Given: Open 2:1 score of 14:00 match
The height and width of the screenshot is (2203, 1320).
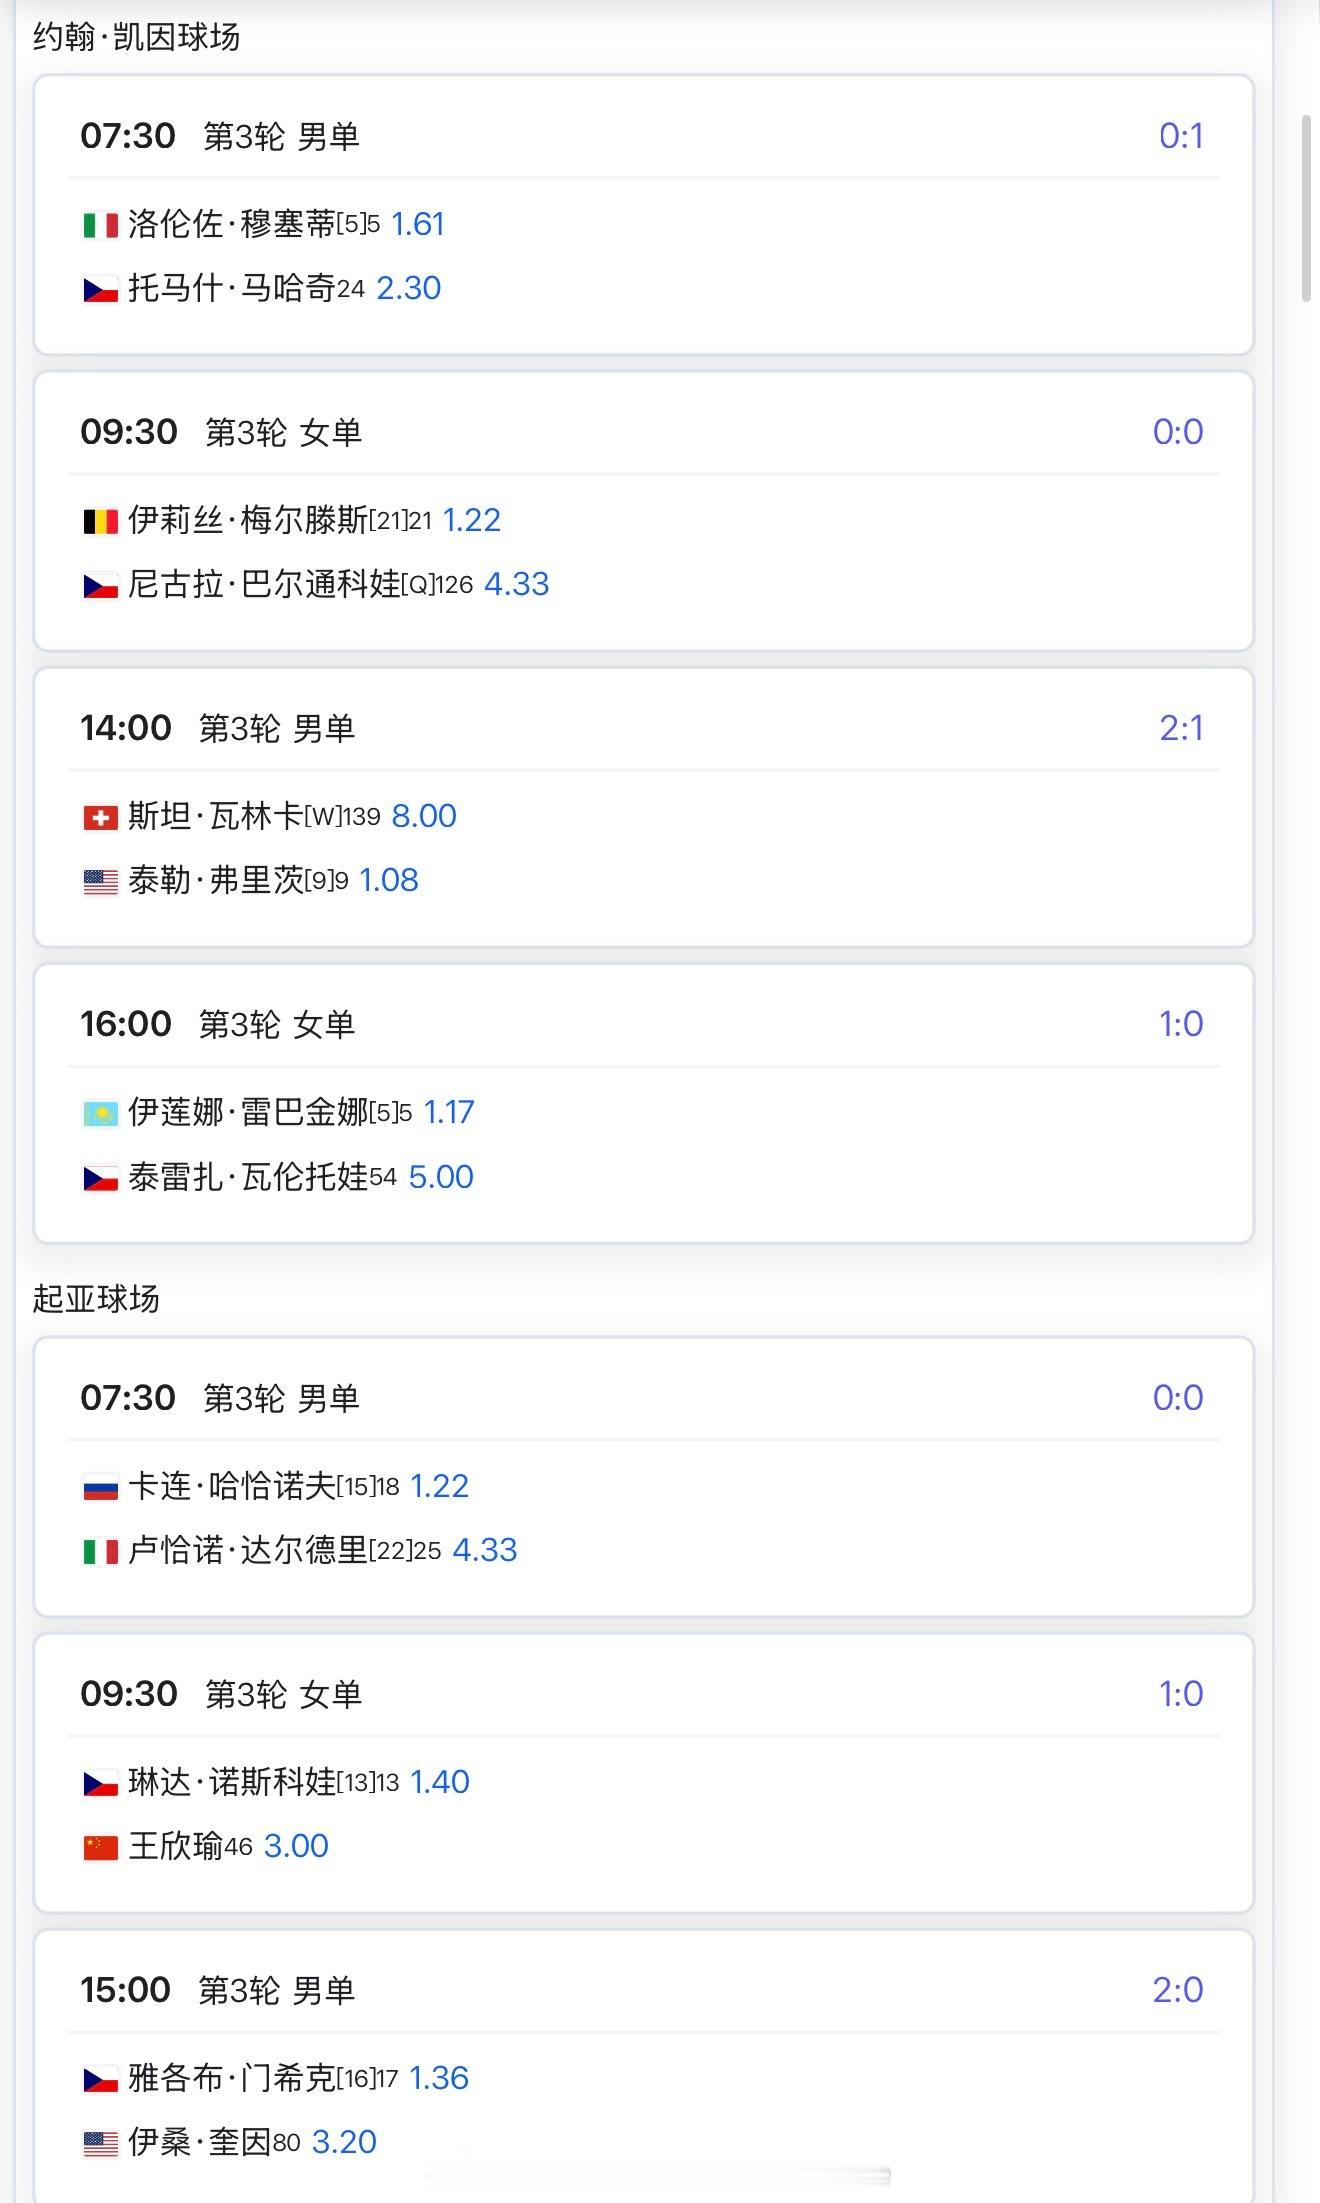Looking at the screenshot, I should tap(1181, 728).
